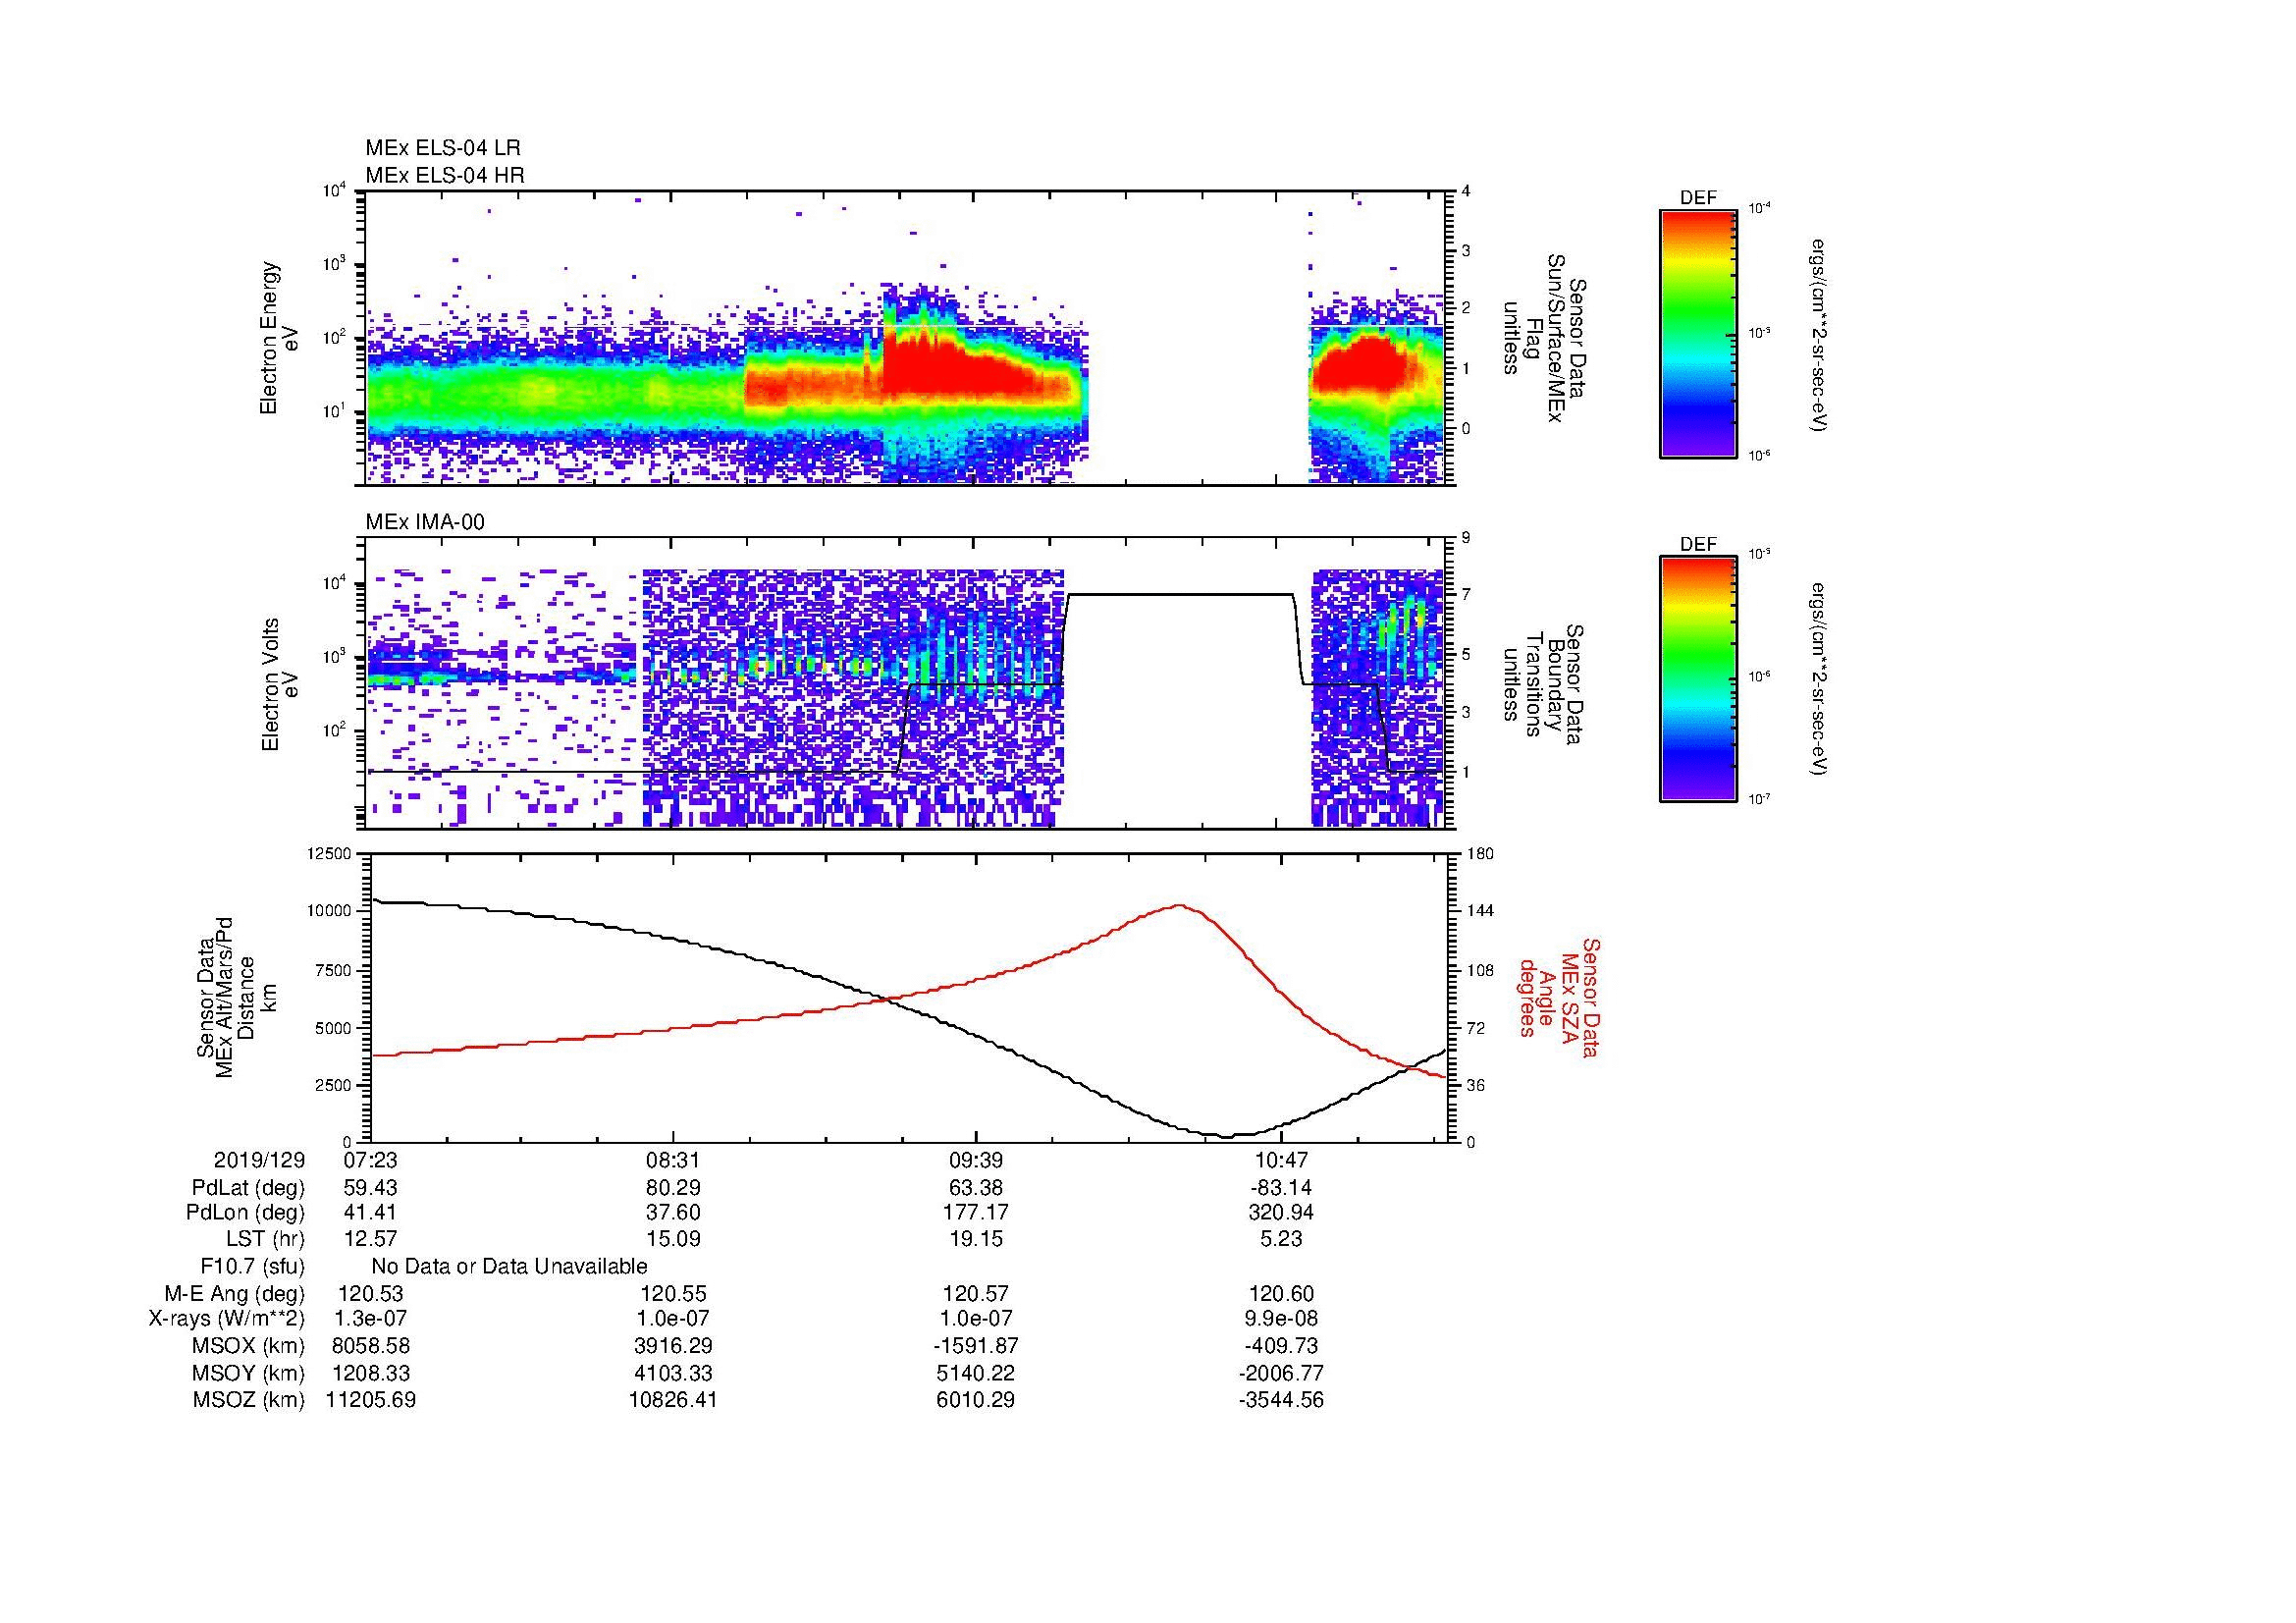Click the 'M-E Ang (deg)' row label
This screenshot has height=1623, width=2296.
coord(235,1294)
